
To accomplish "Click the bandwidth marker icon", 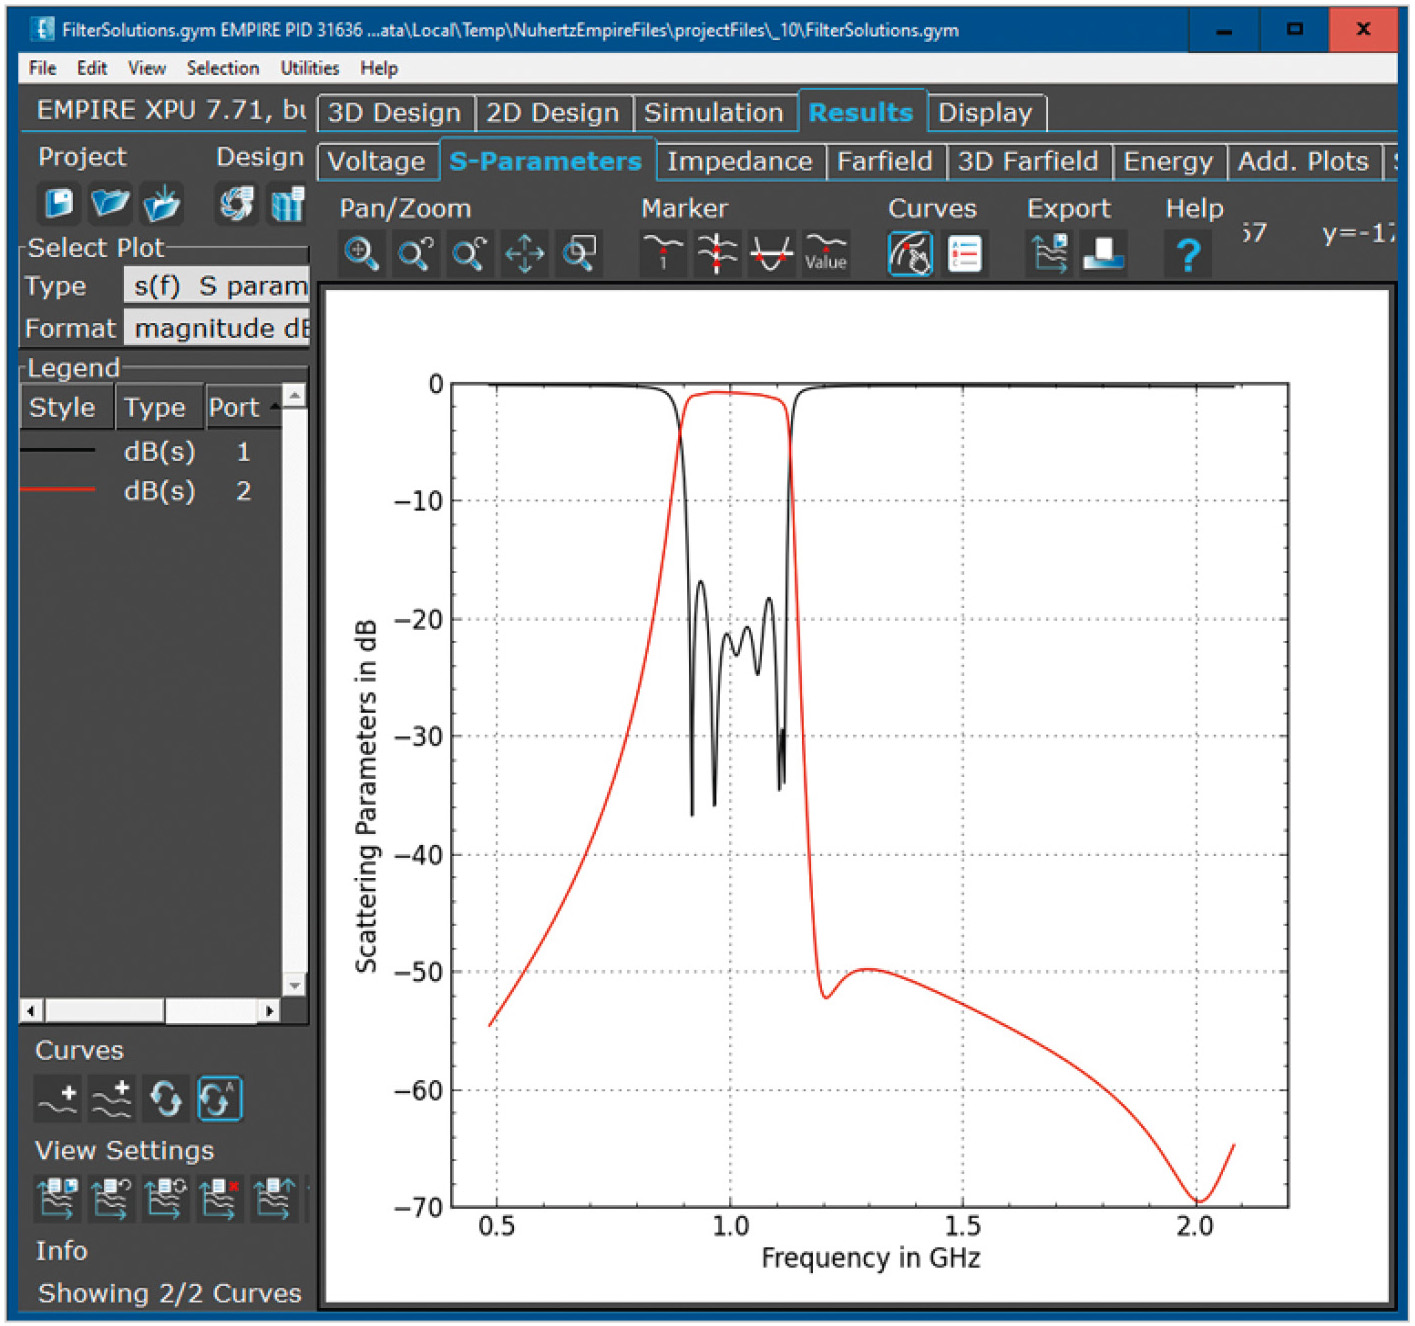I will coord(771,253).
